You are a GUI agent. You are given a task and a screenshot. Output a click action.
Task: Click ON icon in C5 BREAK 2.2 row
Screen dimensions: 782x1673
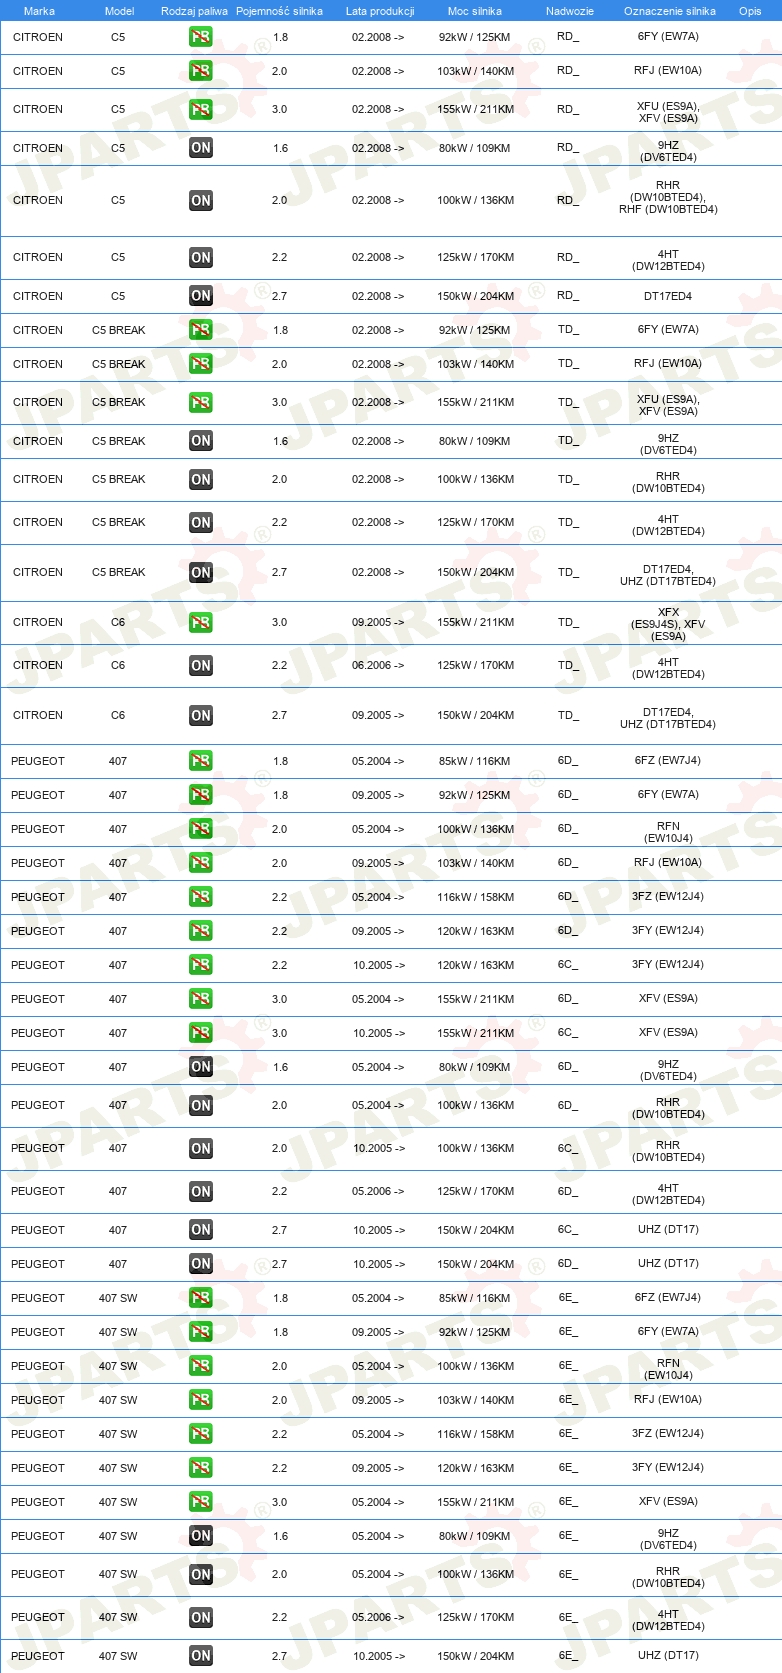tap(201, 522)
